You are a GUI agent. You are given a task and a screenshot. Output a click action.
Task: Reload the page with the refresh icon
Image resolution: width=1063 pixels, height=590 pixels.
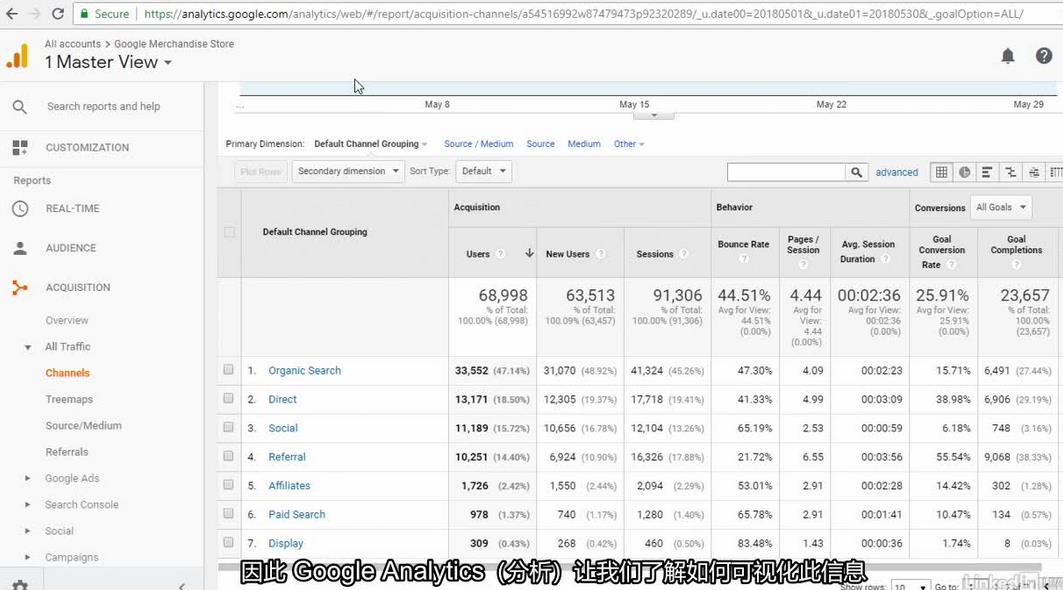tap(58, 14)
